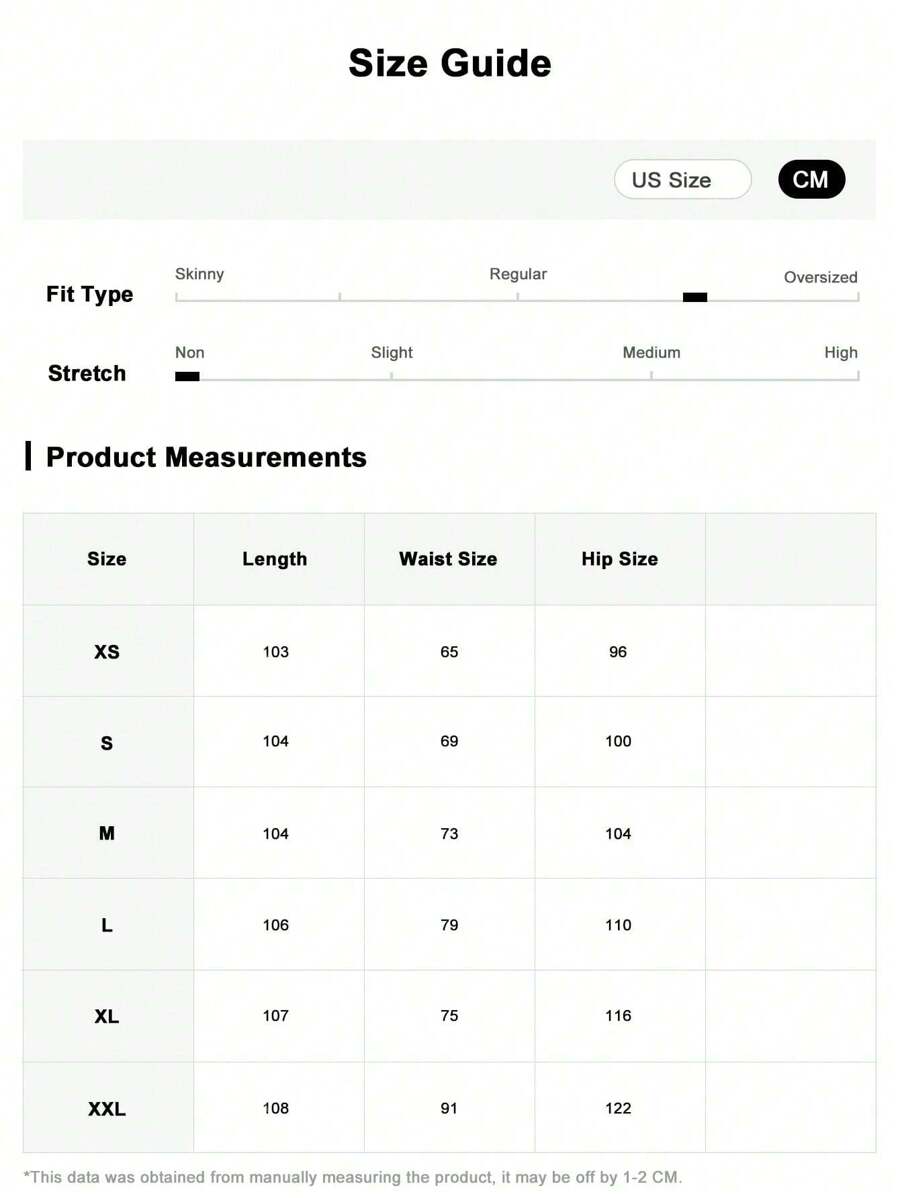Viewport: 900px width, 1198px height.
Task: Select the Length column header
Action: 275,559
